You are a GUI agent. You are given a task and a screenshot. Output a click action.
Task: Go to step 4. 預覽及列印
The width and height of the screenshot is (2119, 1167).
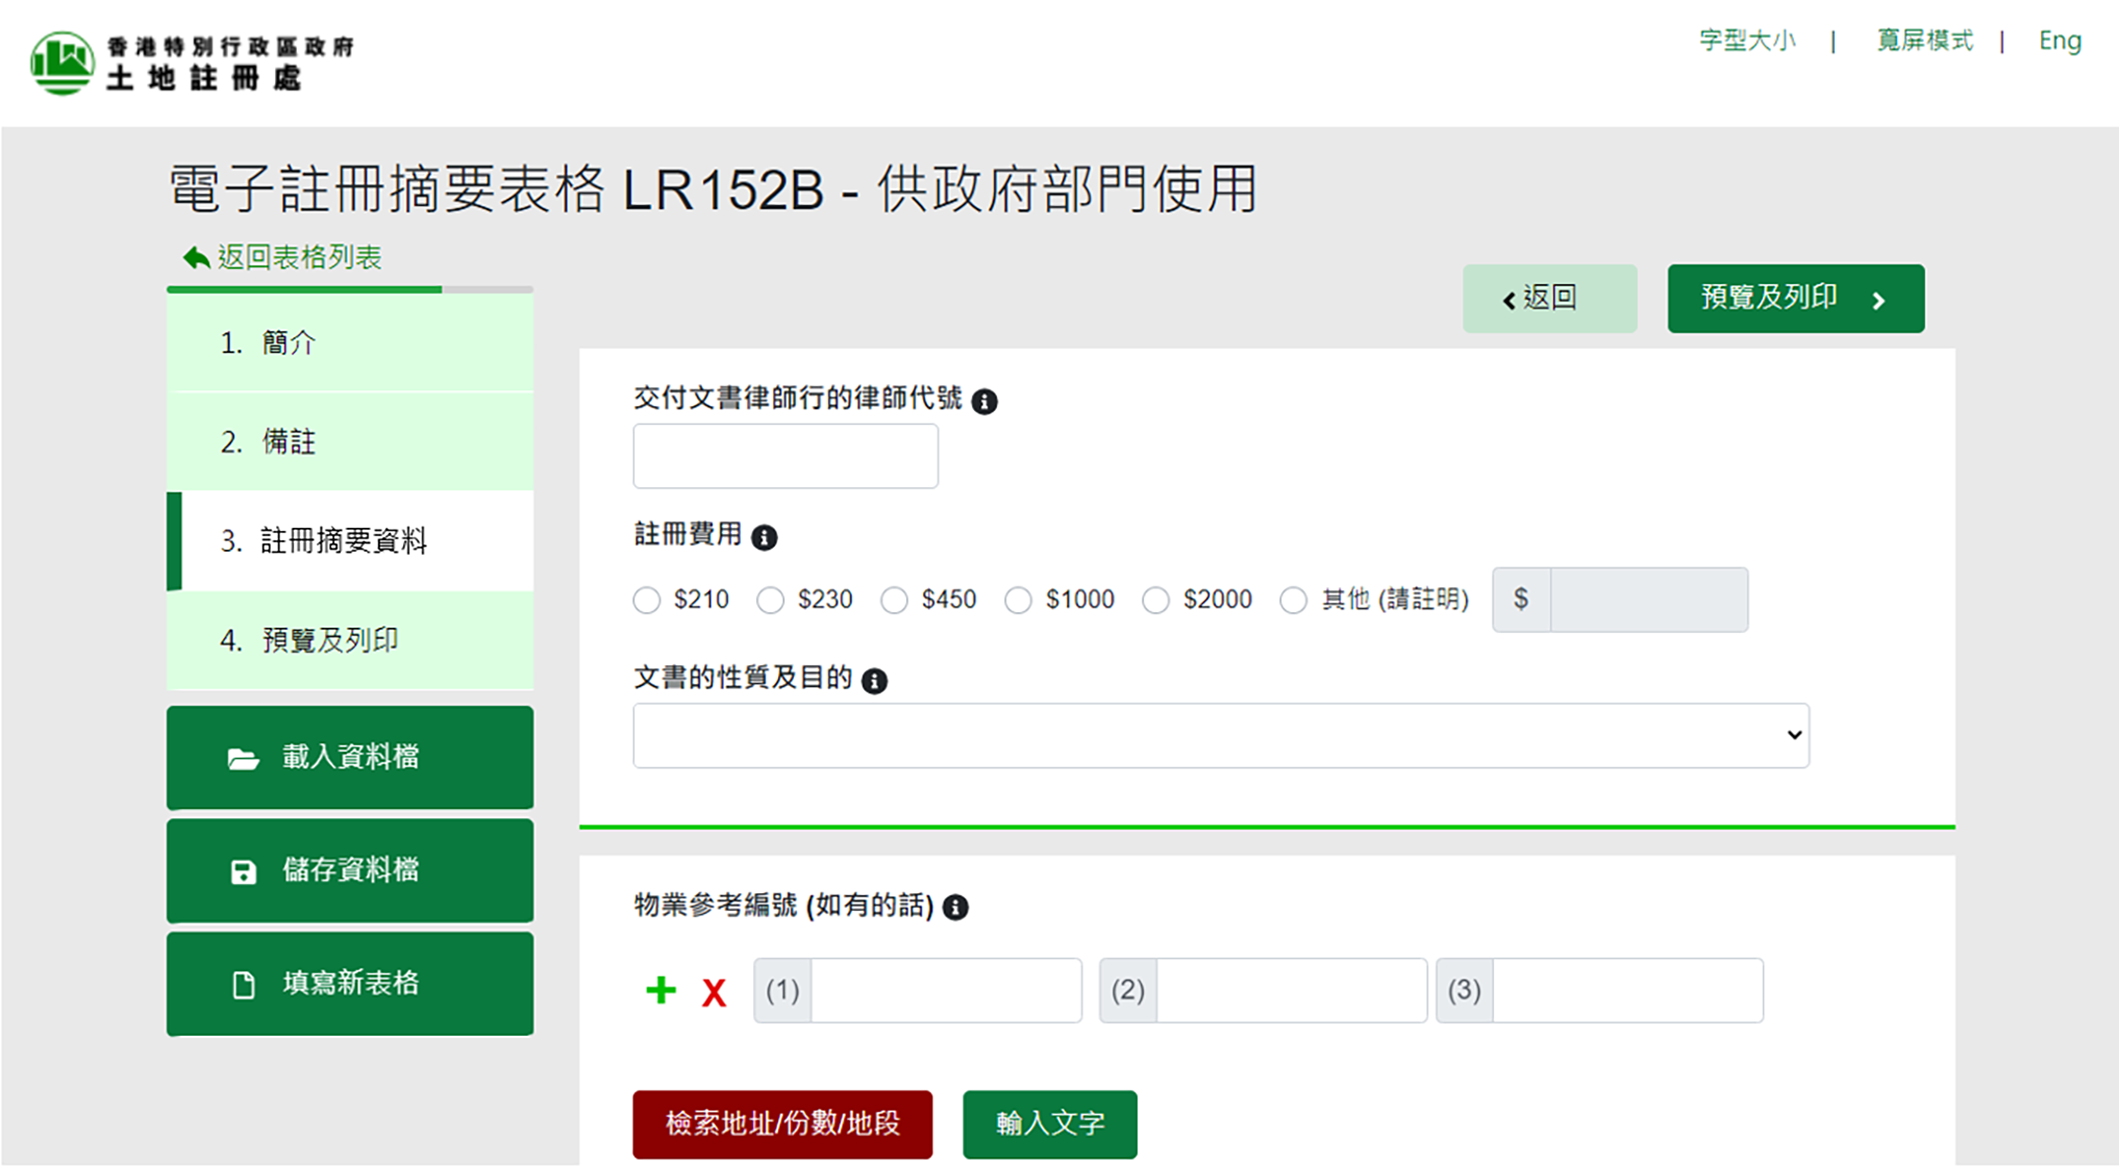350,640
